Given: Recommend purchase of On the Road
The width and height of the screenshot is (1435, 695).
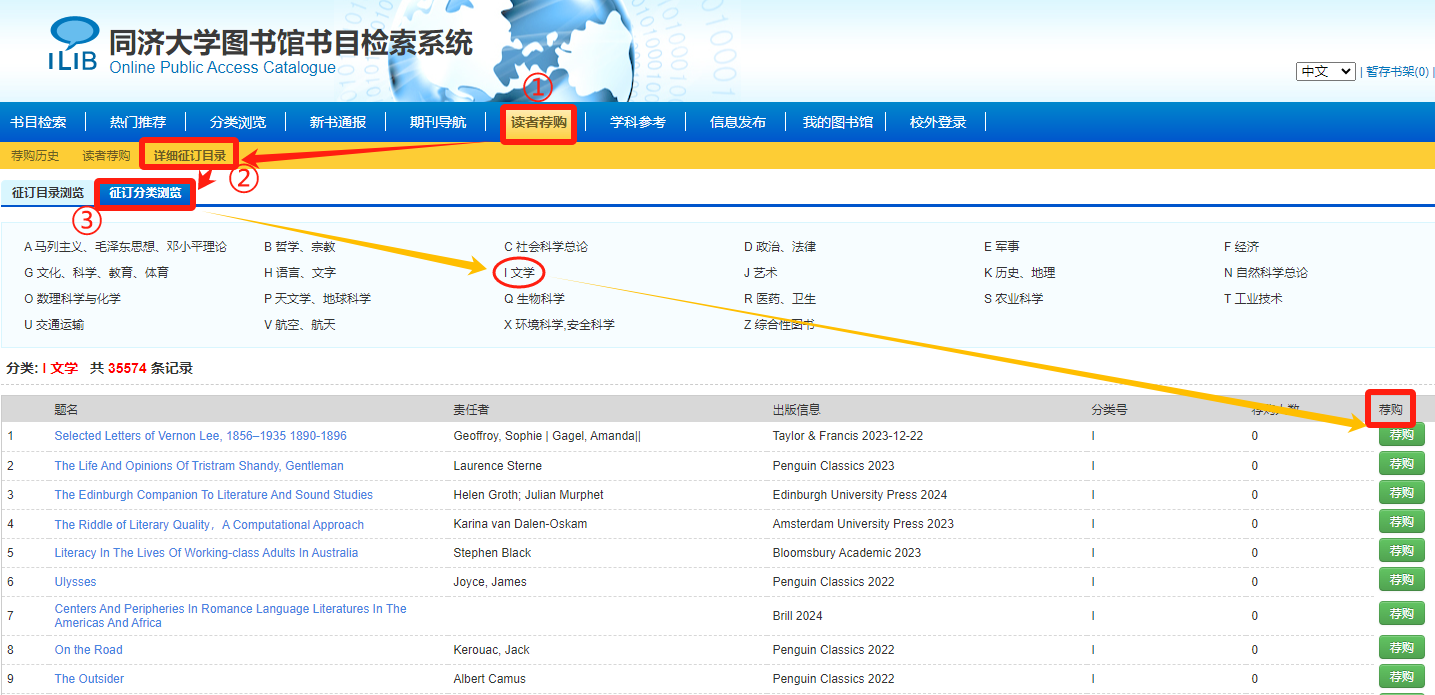Looking at the screenshot, I should click(x=1401, y=649).
